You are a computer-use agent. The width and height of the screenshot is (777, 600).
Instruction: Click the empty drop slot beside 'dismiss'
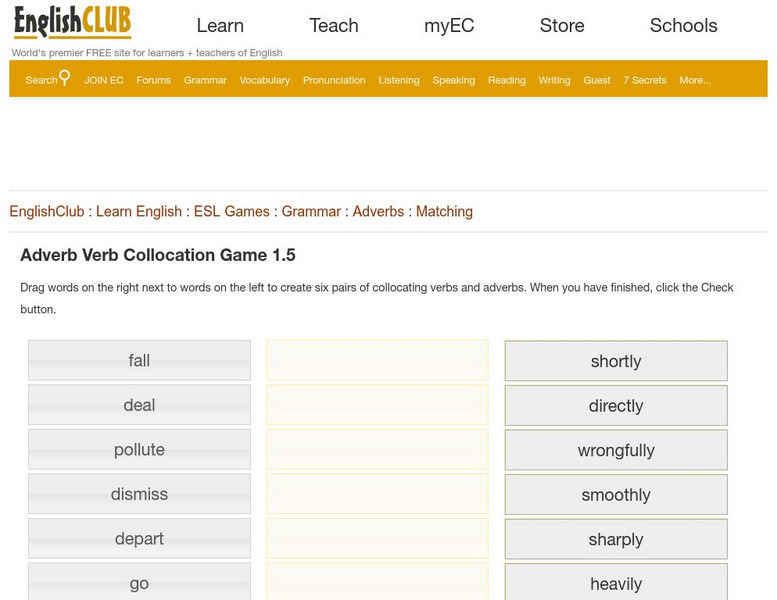click(377, 494)
